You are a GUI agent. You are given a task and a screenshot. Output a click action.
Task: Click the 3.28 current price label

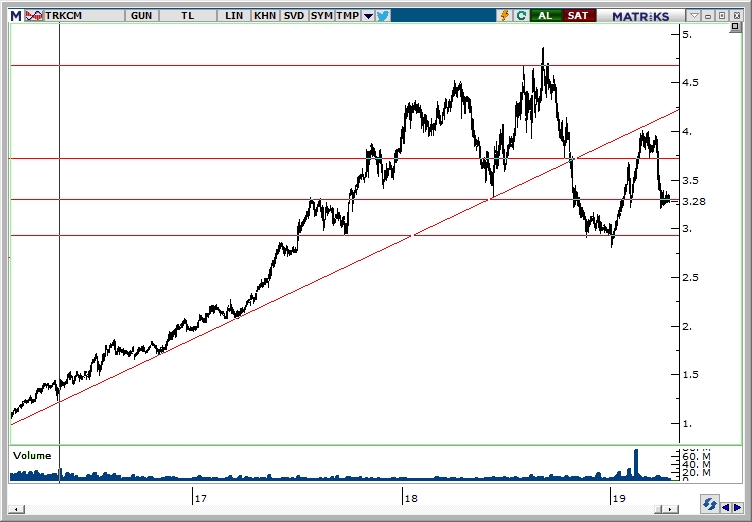point(693,202)
